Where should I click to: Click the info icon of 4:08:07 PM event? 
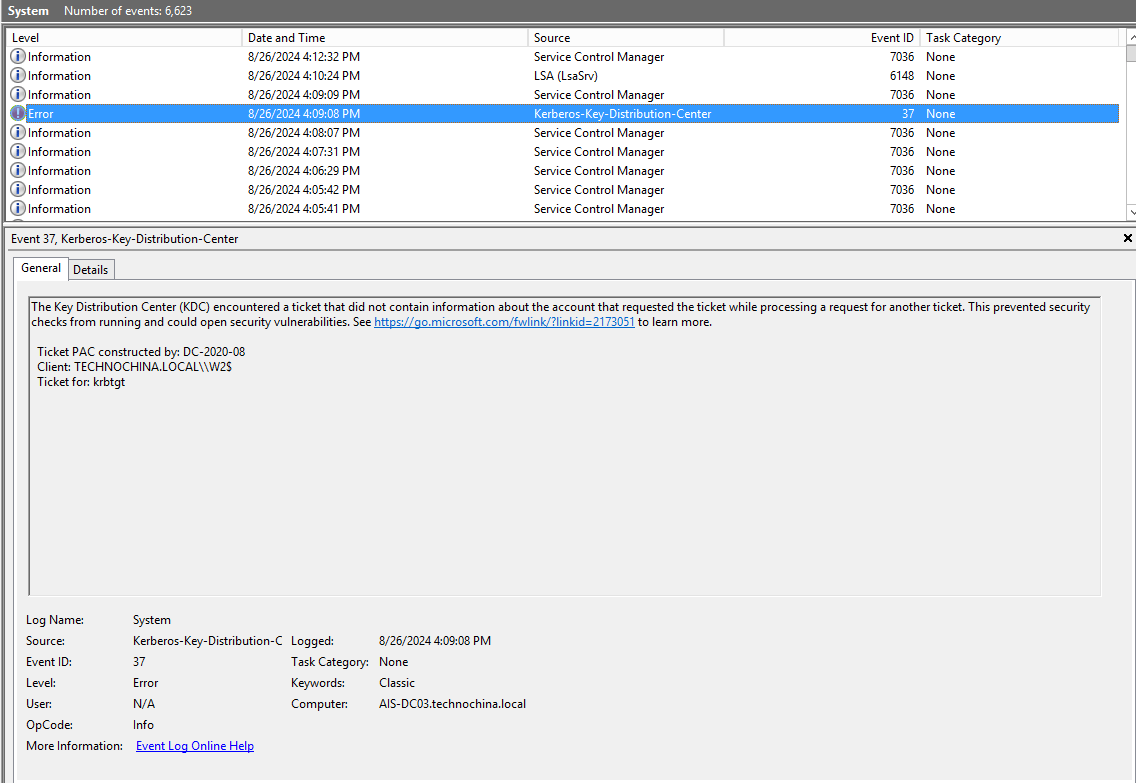pos(17,133)
